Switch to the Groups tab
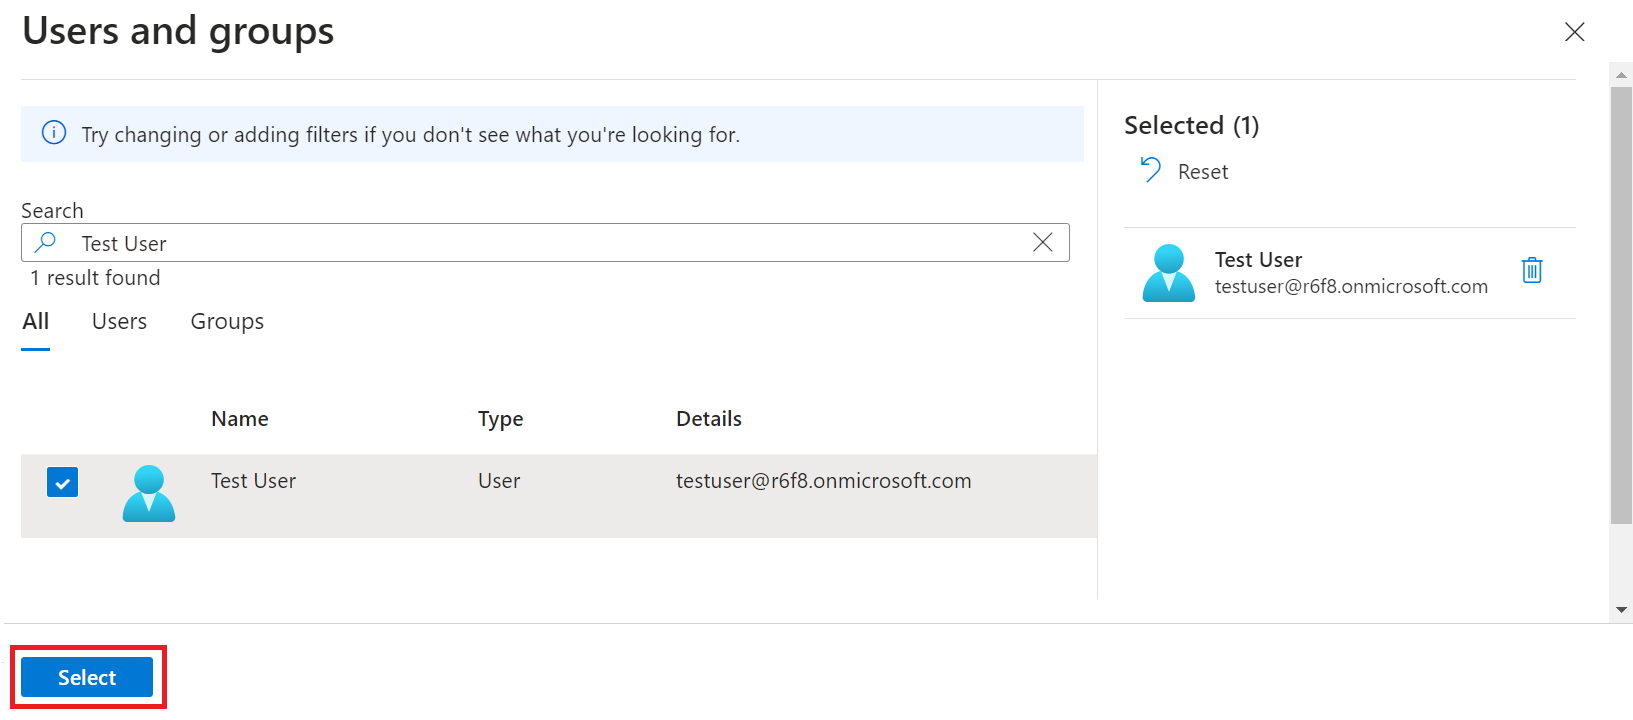 coord(227,321)
